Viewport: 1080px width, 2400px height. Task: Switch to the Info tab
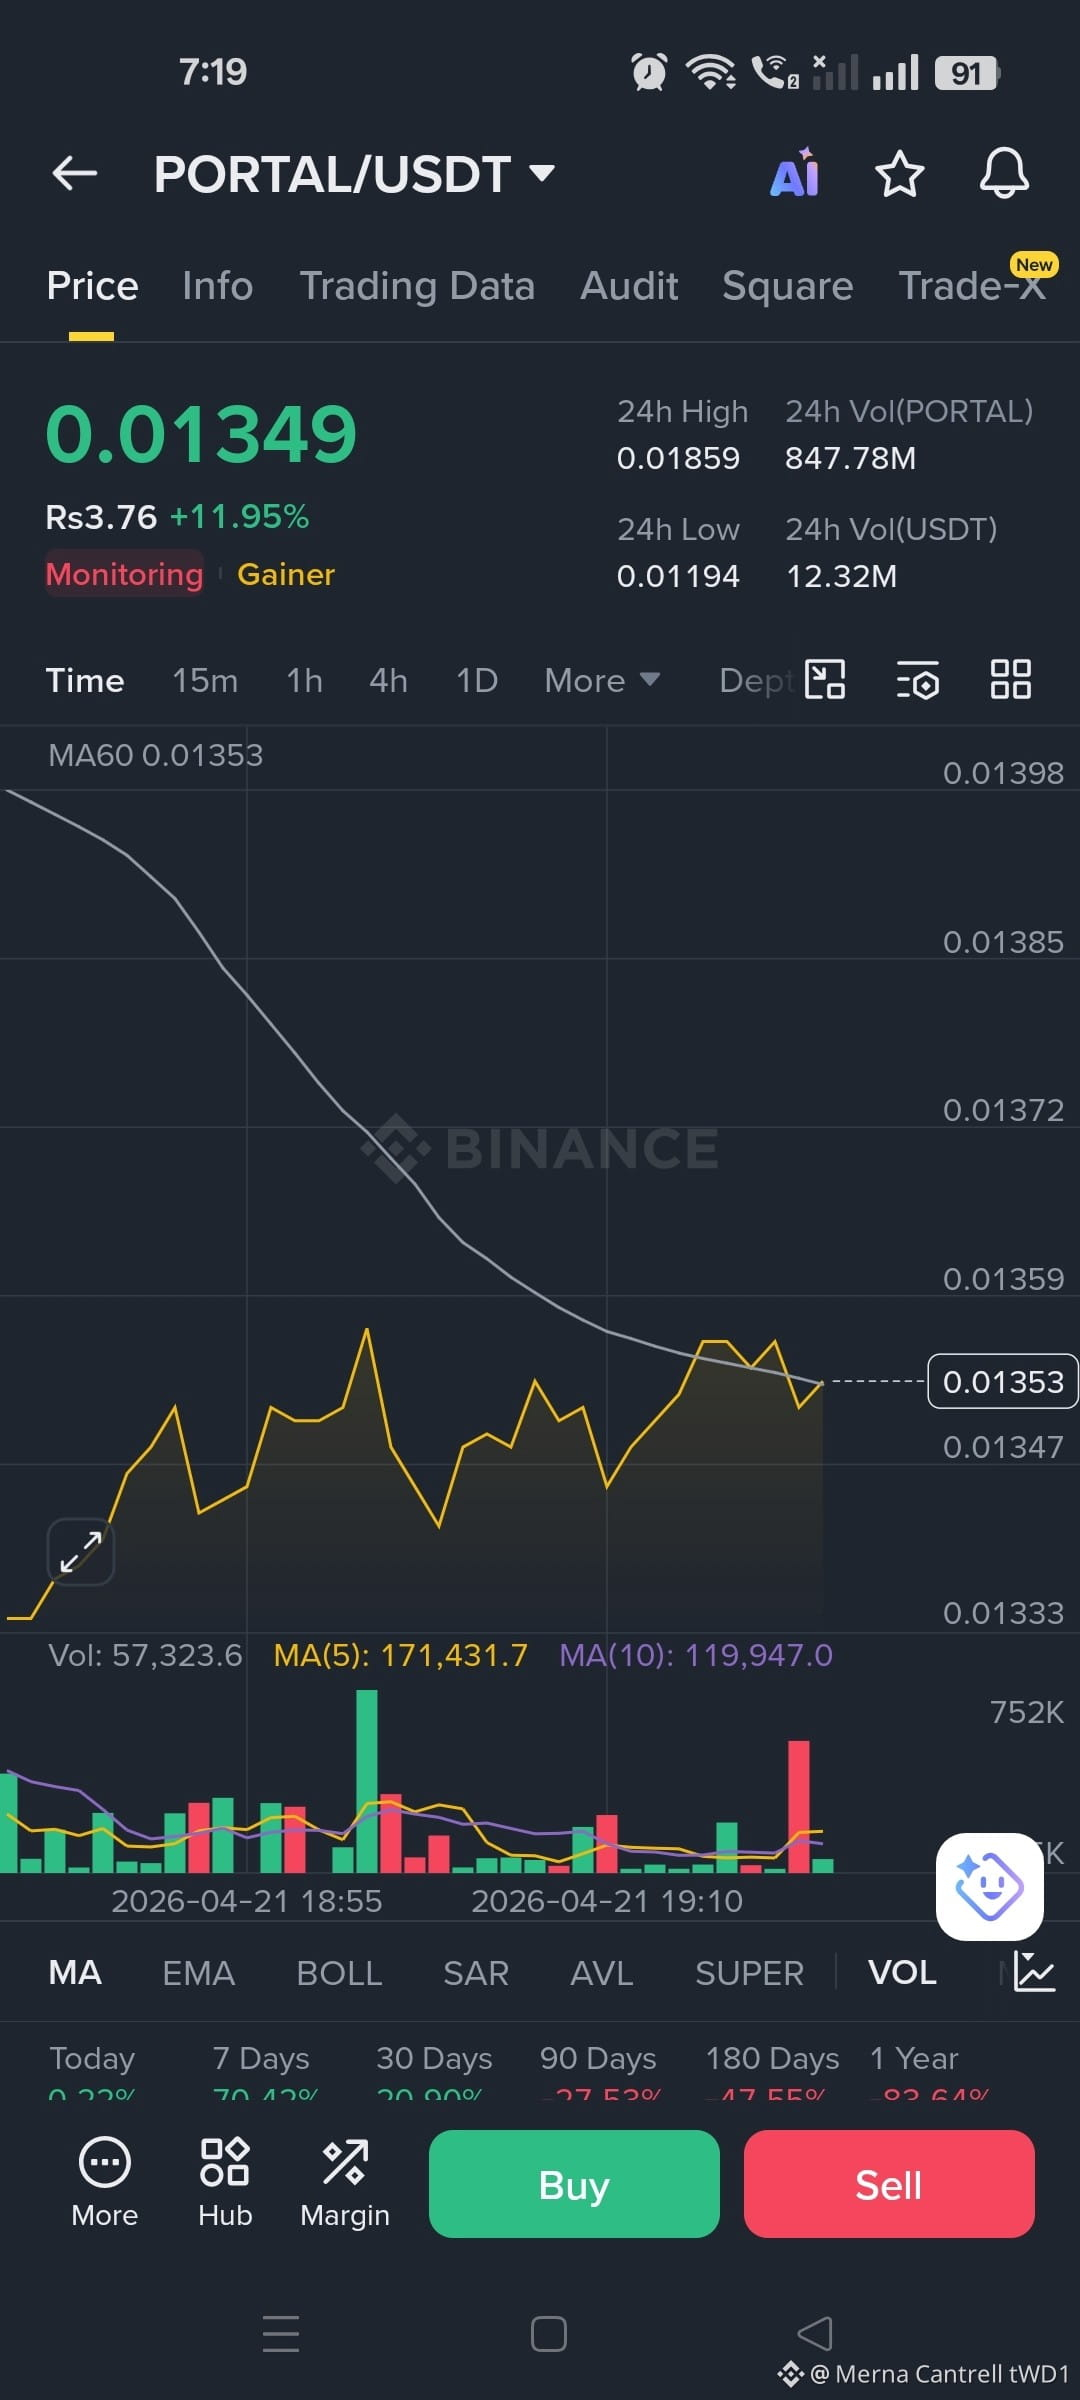pos(217,286)
